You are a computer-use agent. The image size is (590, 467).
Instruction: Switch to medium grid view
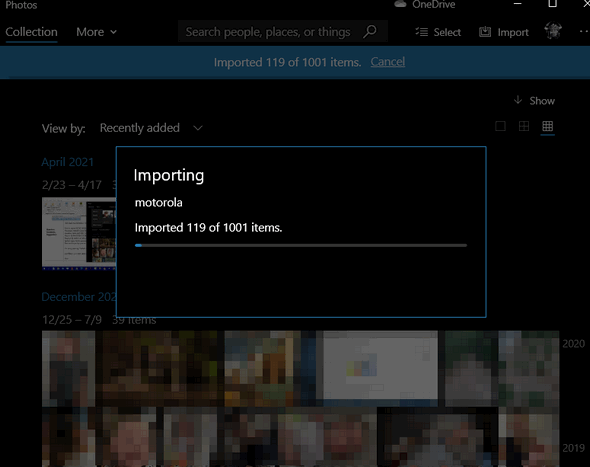pyautogui.click(x=524, y=126)
